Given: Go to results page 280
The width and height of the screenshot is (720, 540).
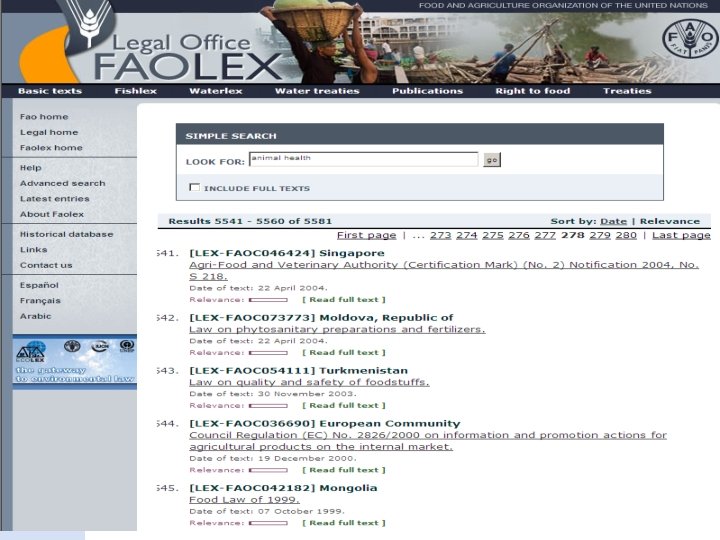Looking at the screenshot, I should click(626, 235).
